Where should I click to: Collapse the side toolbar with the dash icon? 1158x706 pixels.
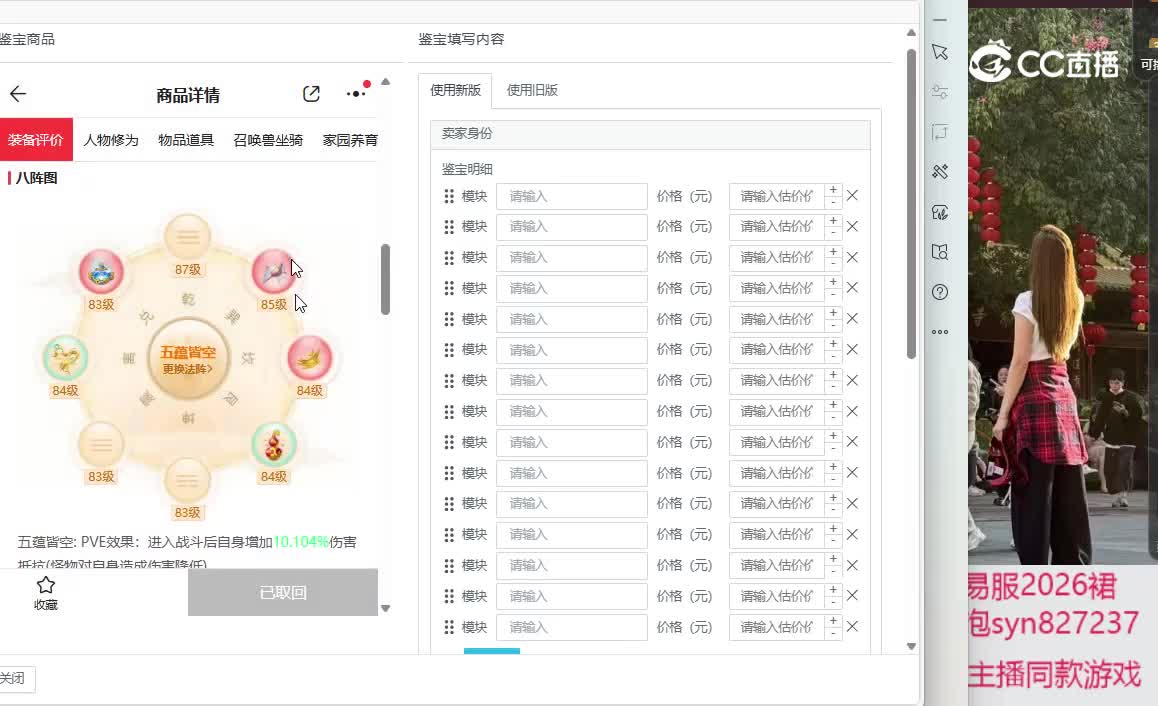(939, 20)
